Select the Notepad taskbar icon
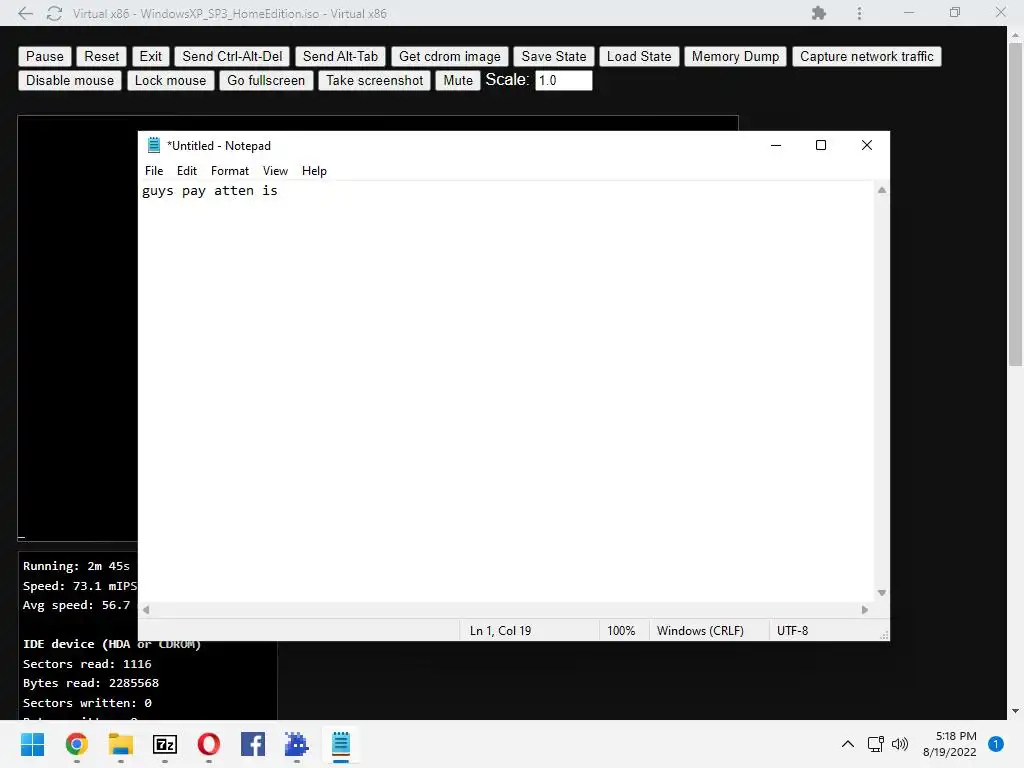Viewport: 1024px width, 768px height. pyautogui.click(x=341, y=744)
